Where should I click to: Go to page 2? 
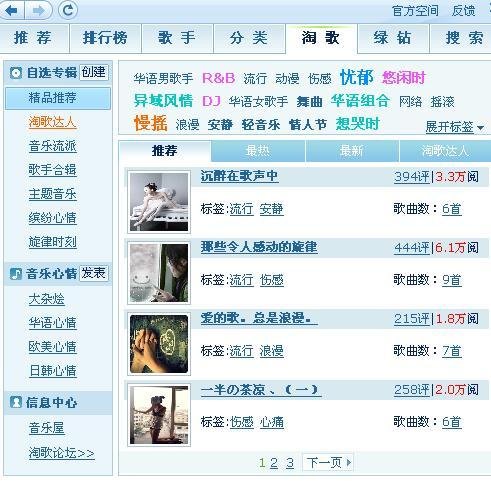coord(274,463)
